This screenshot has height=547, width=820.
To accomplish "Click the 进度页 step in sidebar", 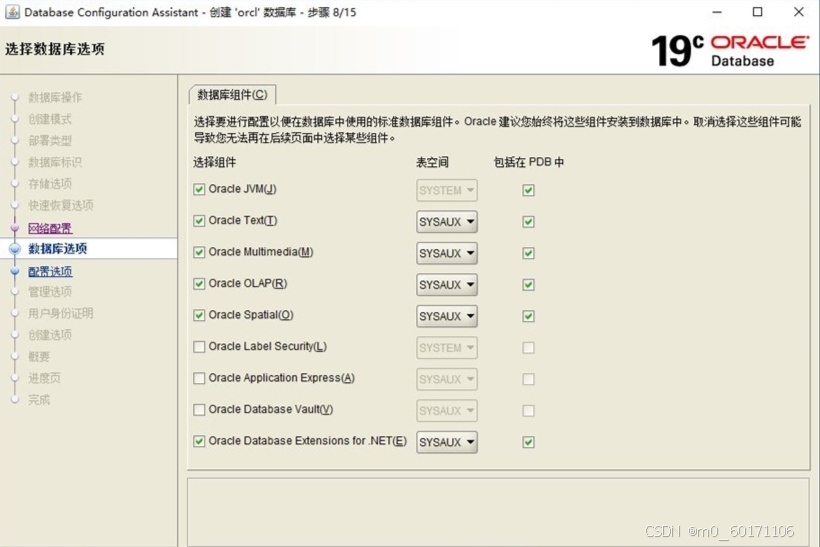I will pos(44,378).
